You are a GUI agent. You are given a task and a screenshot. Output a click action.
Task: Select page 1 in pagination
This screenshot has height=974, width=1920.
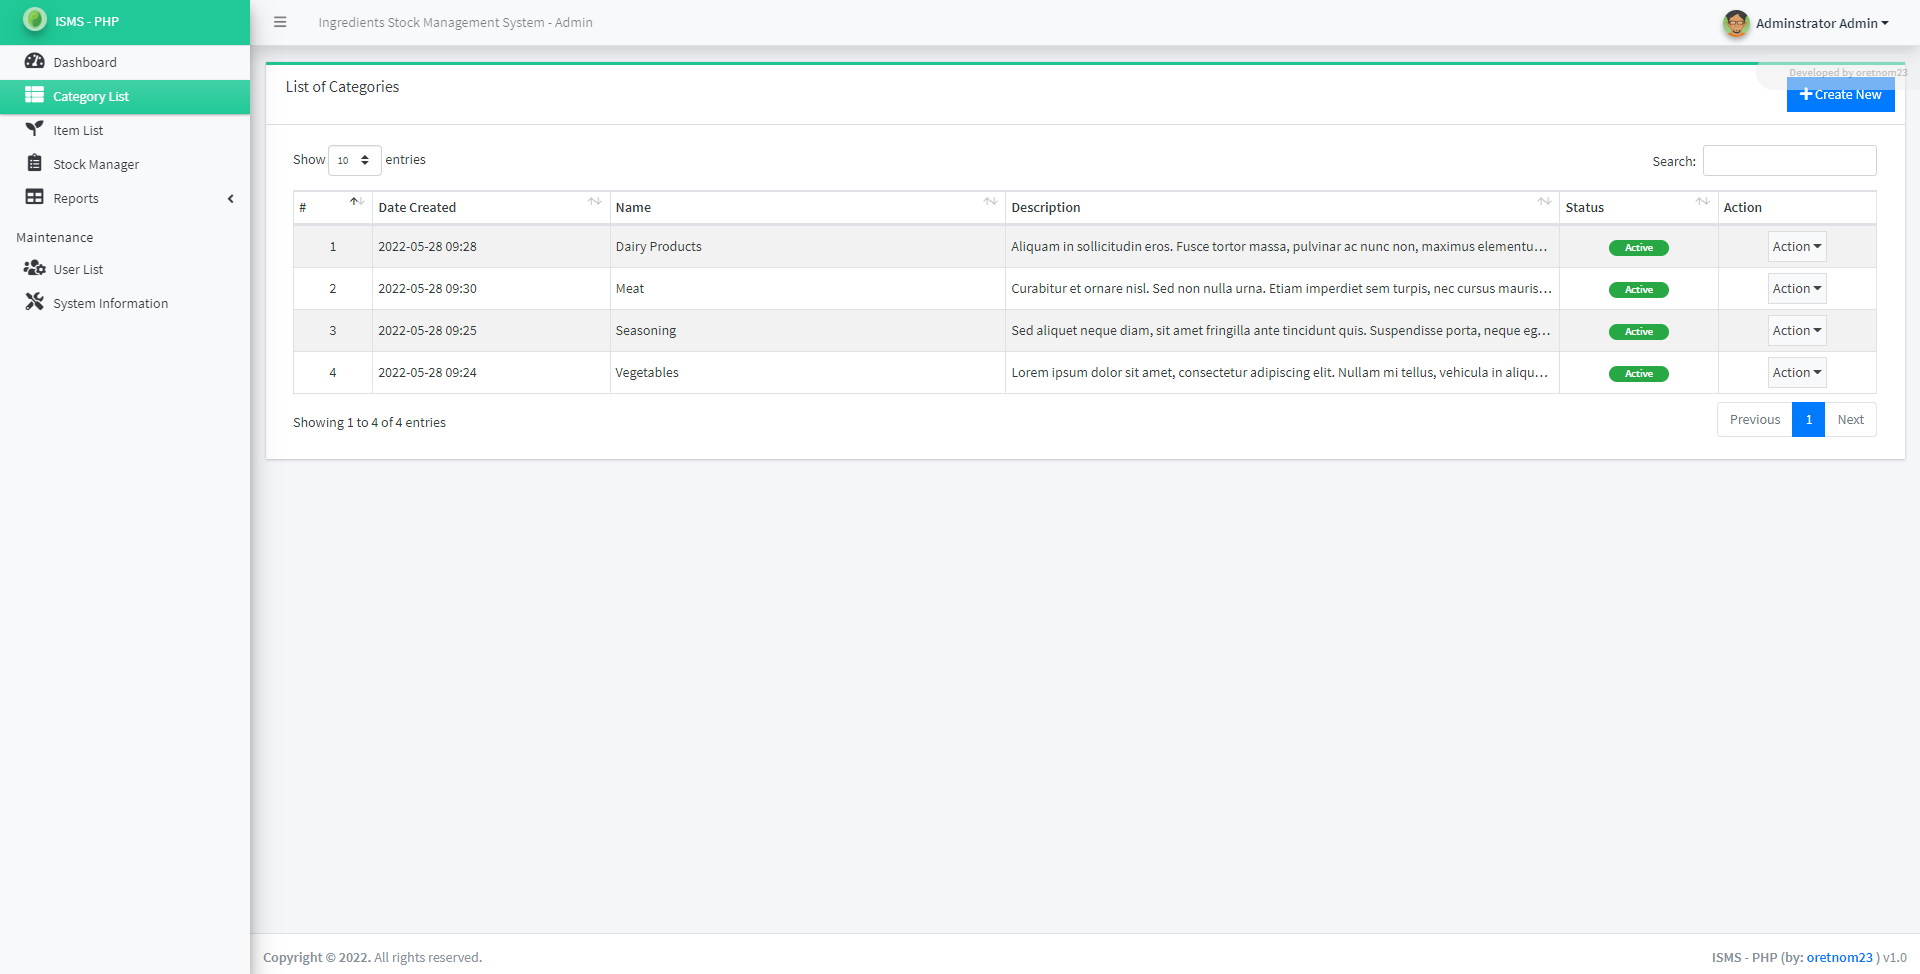[1808, 420]
